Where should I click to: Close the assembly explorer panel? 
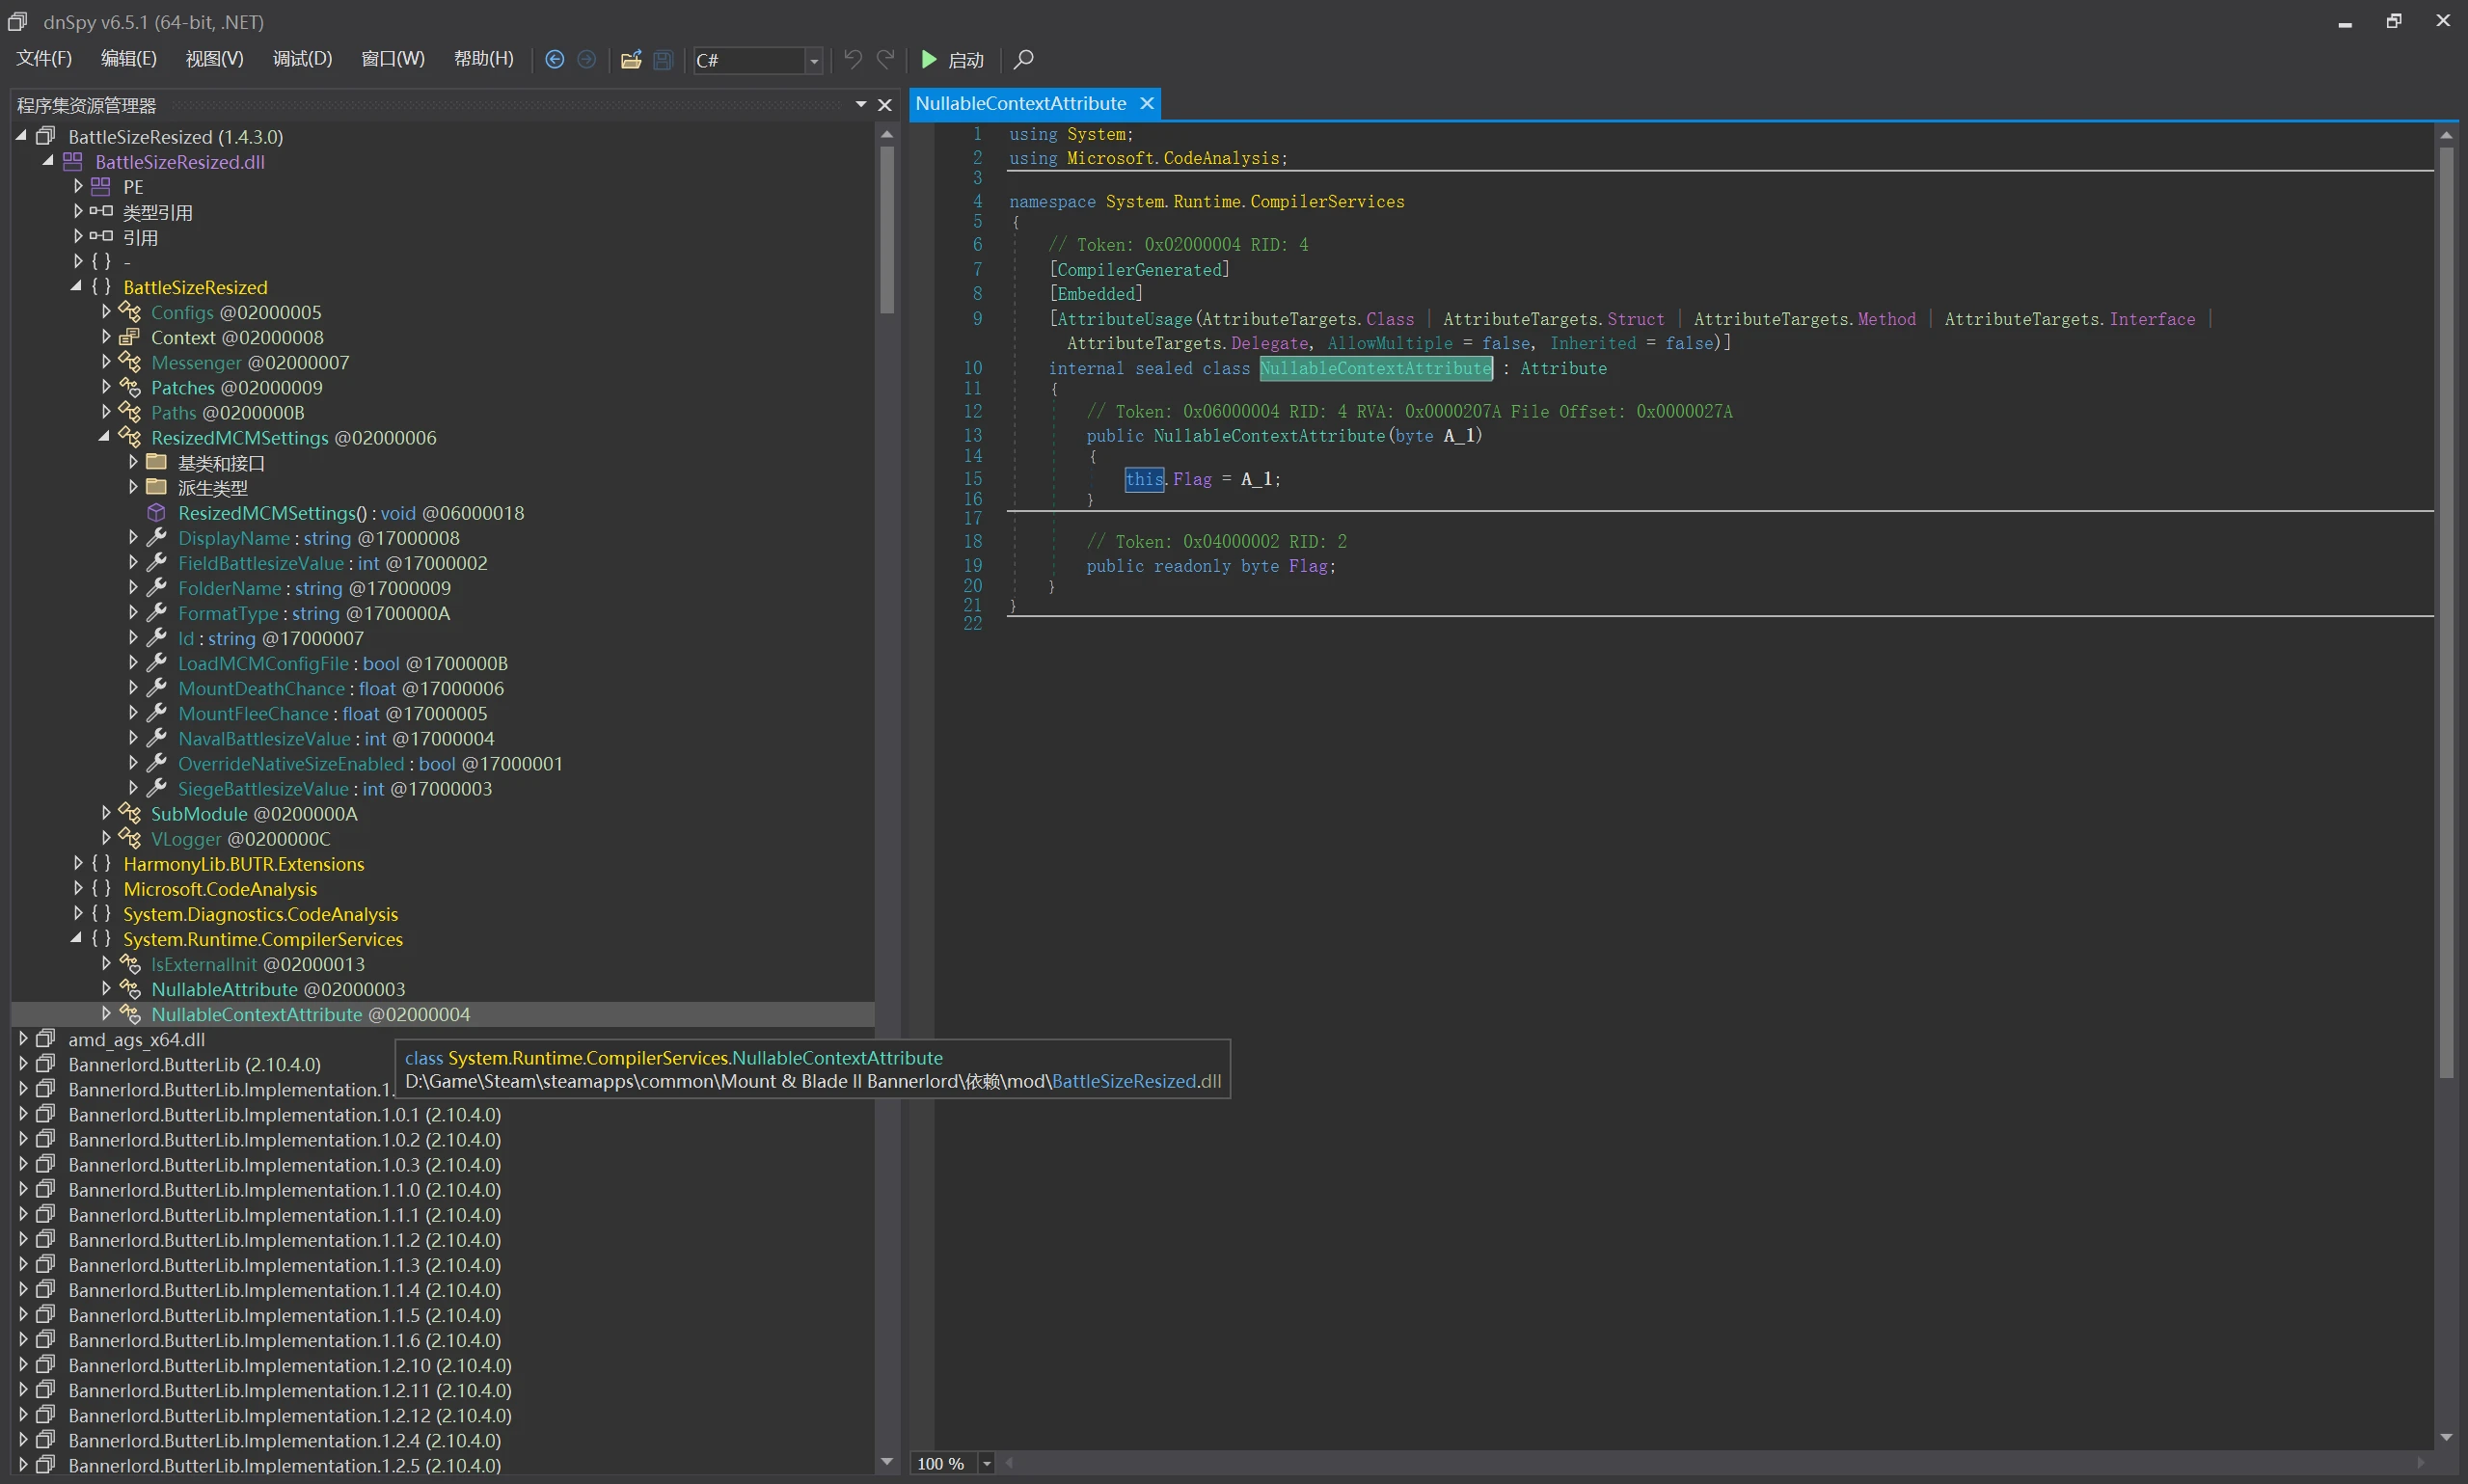(x=885, y=105)
